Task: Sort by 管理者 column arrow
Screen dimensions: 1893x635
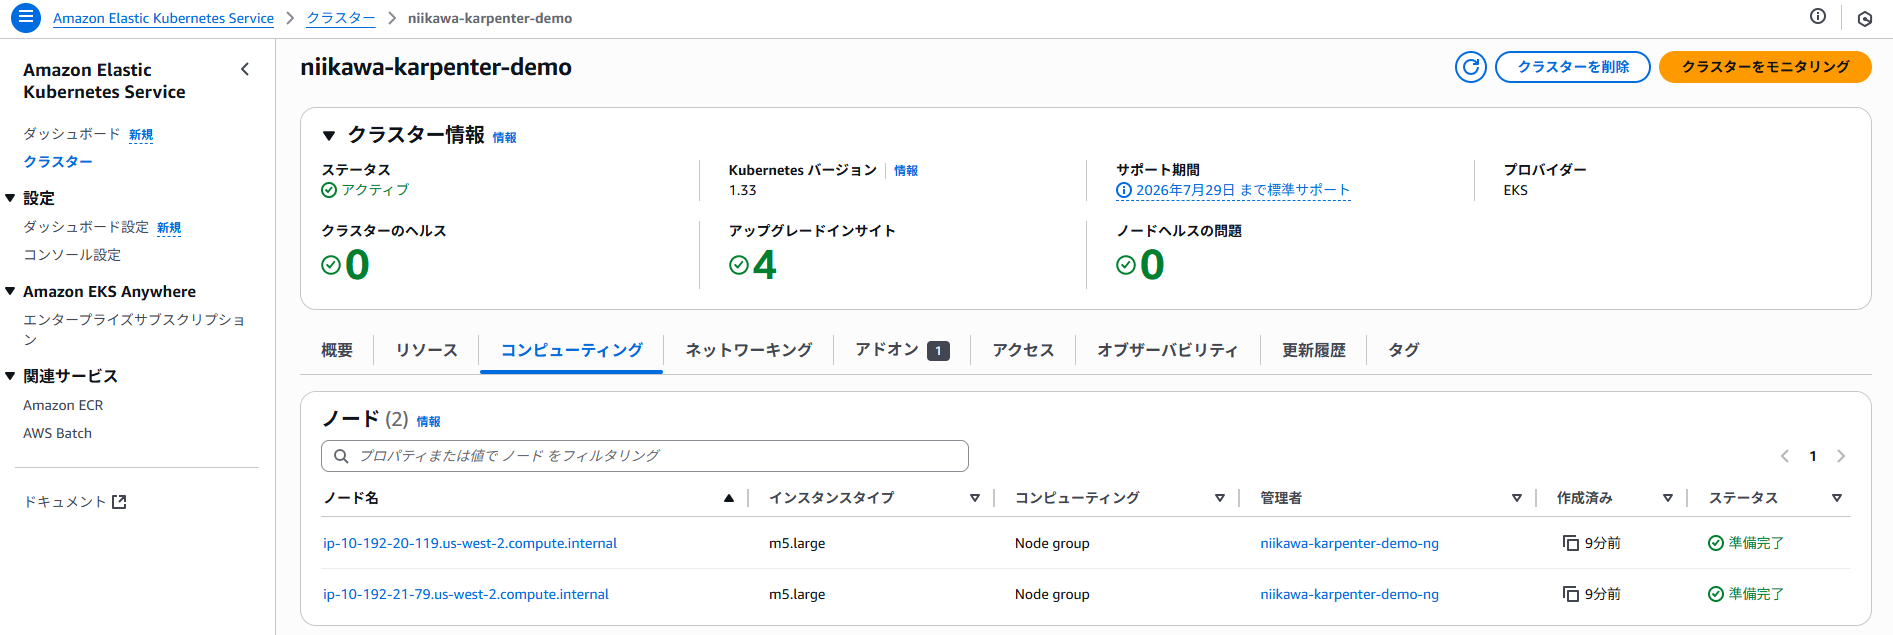Action: pos(1517,498)
